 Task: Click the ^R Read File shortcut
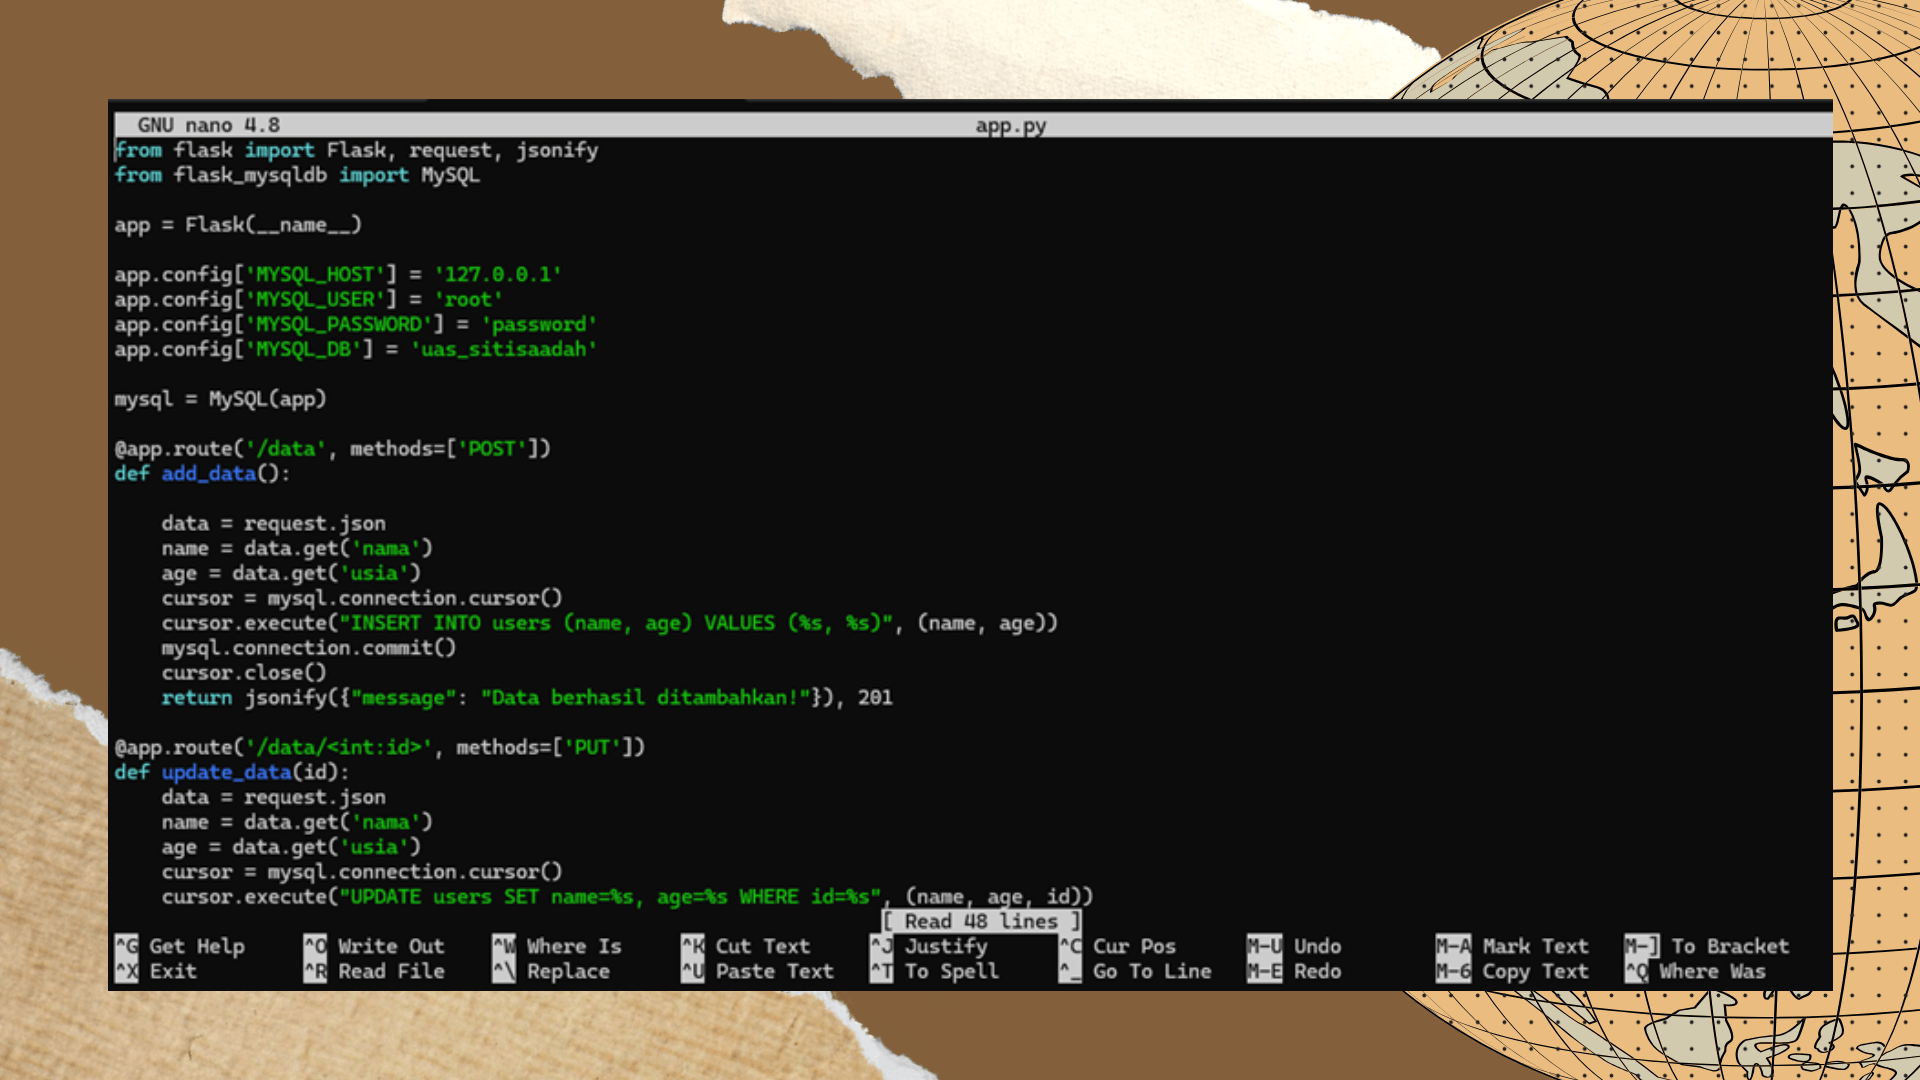[374, 971]
